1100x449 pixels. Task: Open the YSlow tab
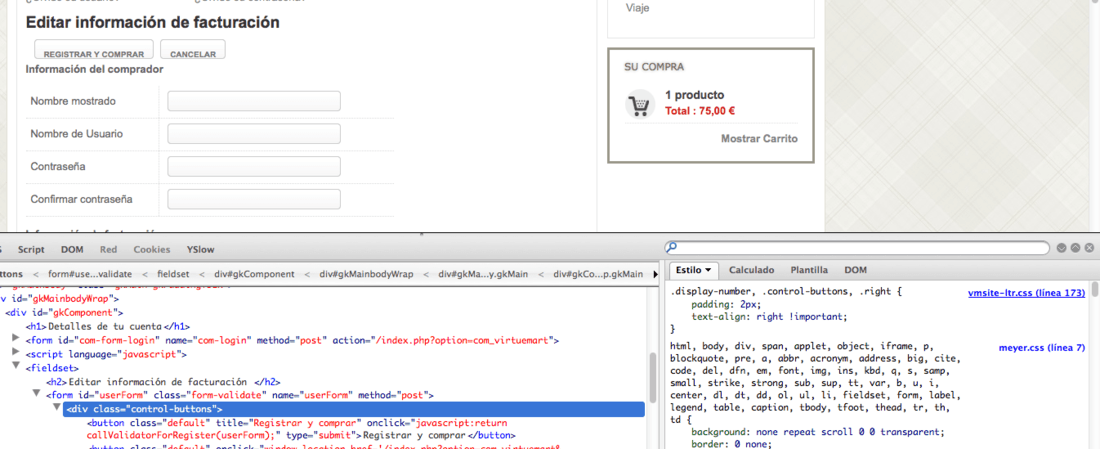point(201,249)
